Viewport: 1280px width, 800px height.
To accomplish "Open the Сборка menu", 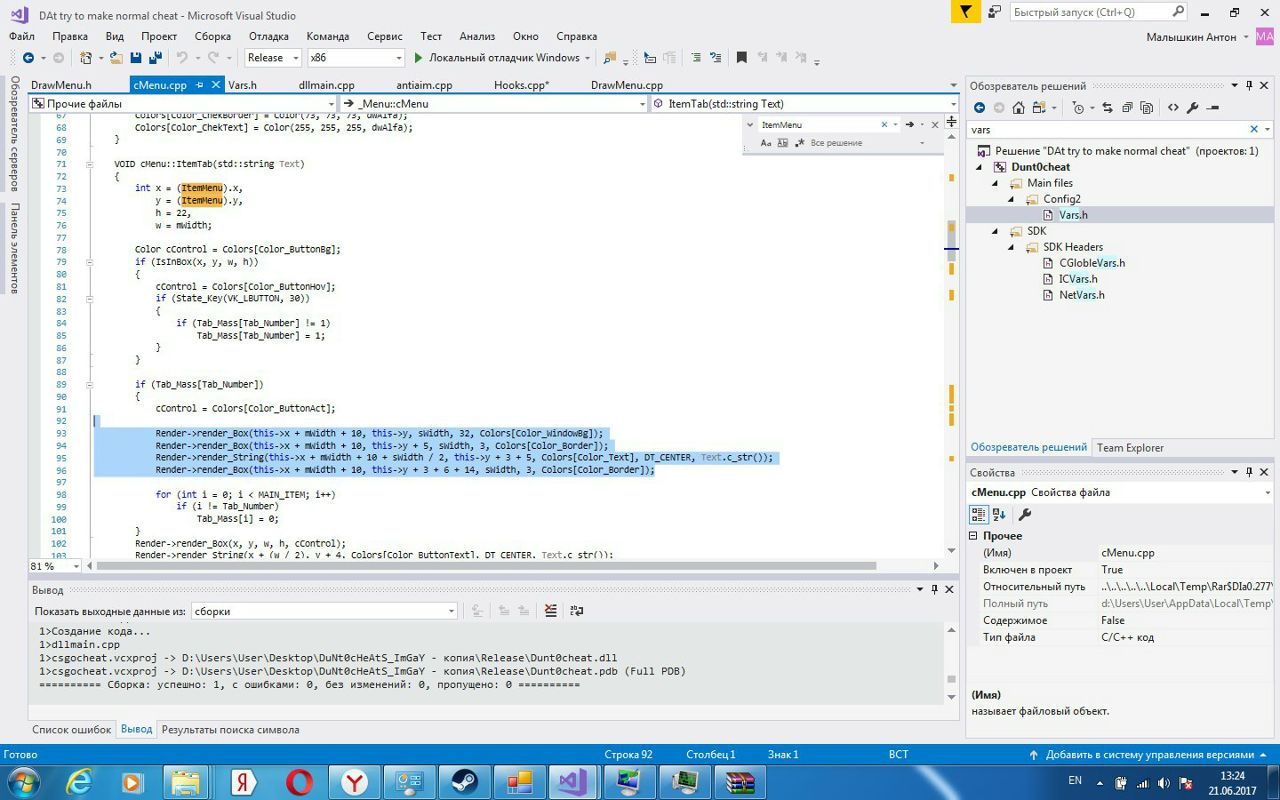I will (x=212, y=36).
